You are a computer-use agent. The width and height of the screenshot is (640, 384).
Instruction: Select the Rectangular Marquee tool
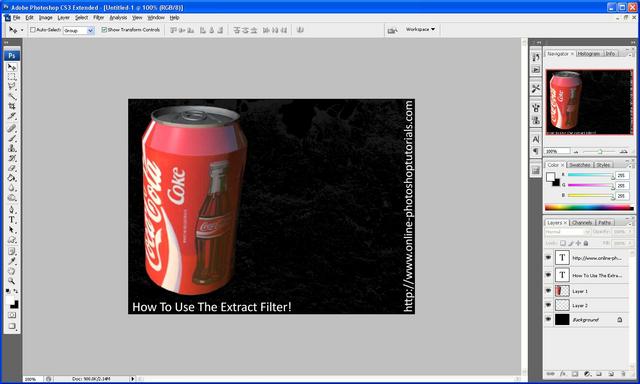12,77
